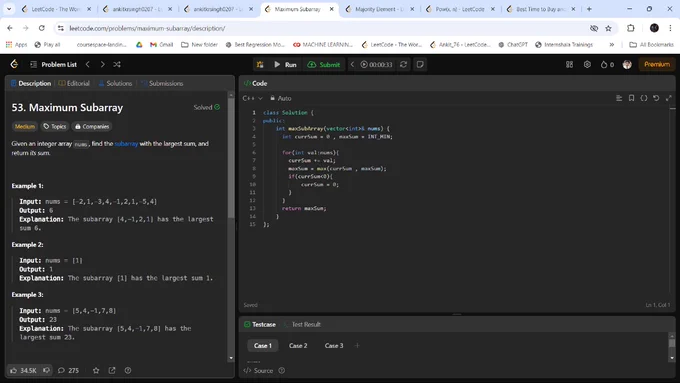This screenshot has height=383, width=680.
Task: Click the Medium difficulty tag
Action: [25, 127]
